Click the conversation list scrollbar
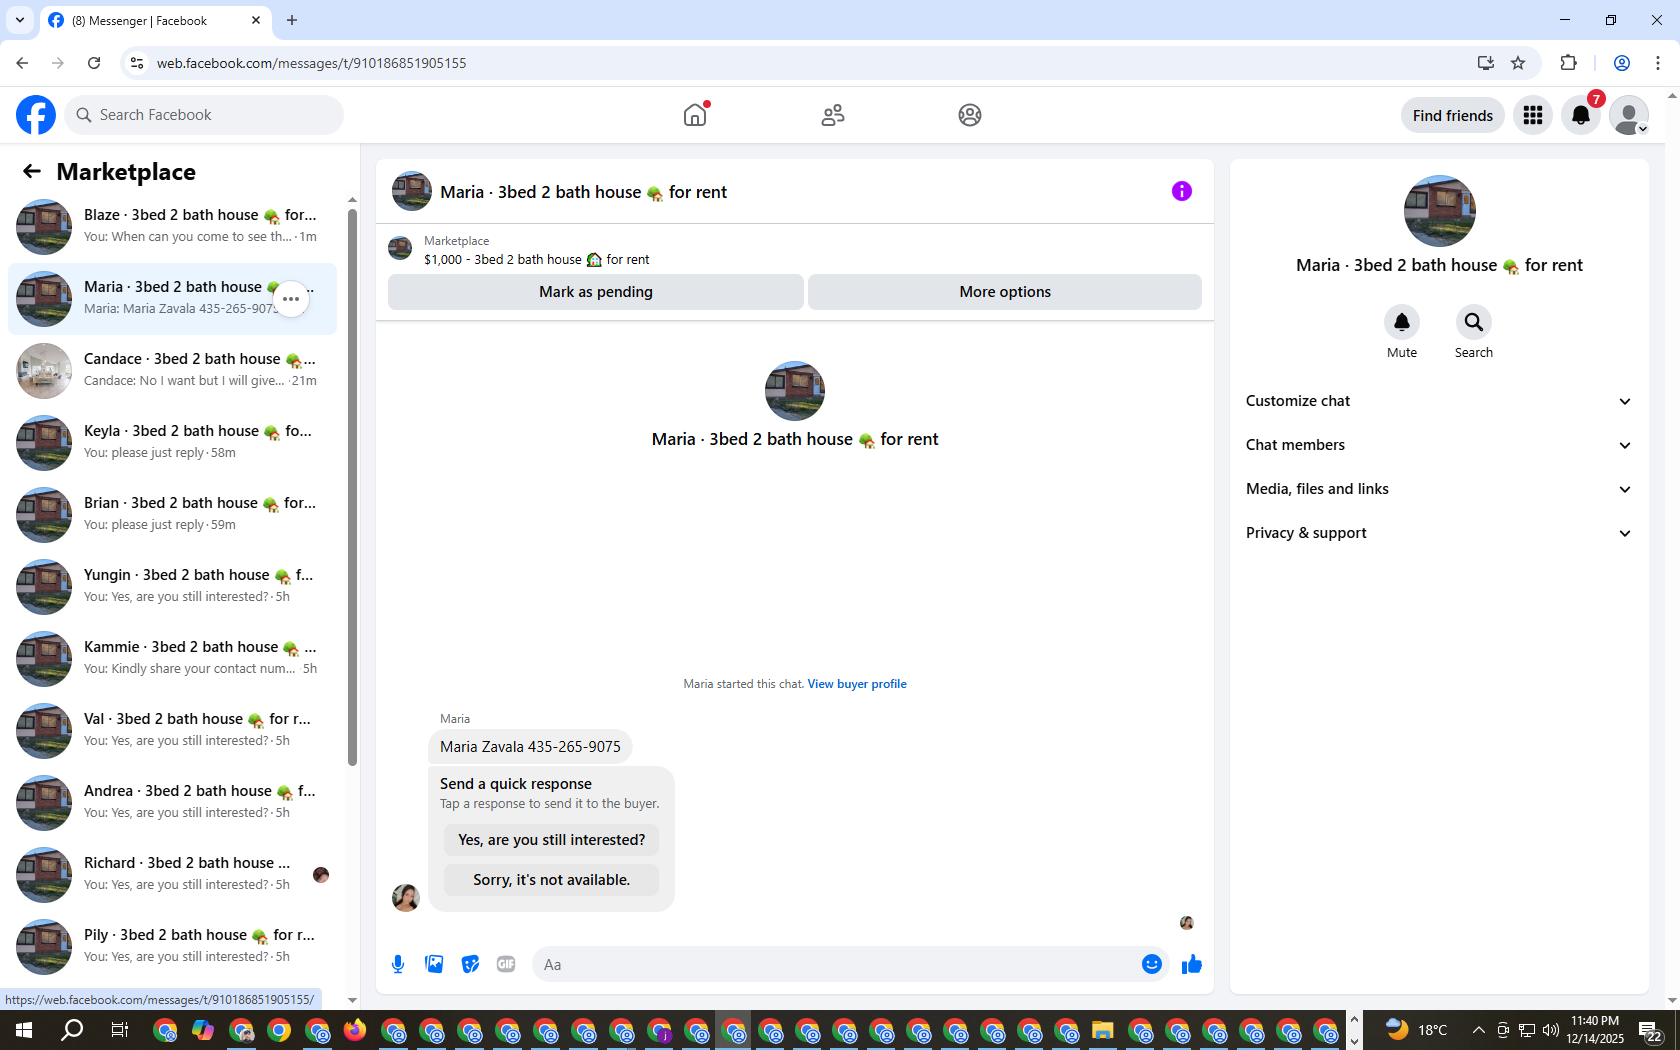The height and width of the screenshot is (1050, 1680). pyautogui.click(x=352, y=488)
